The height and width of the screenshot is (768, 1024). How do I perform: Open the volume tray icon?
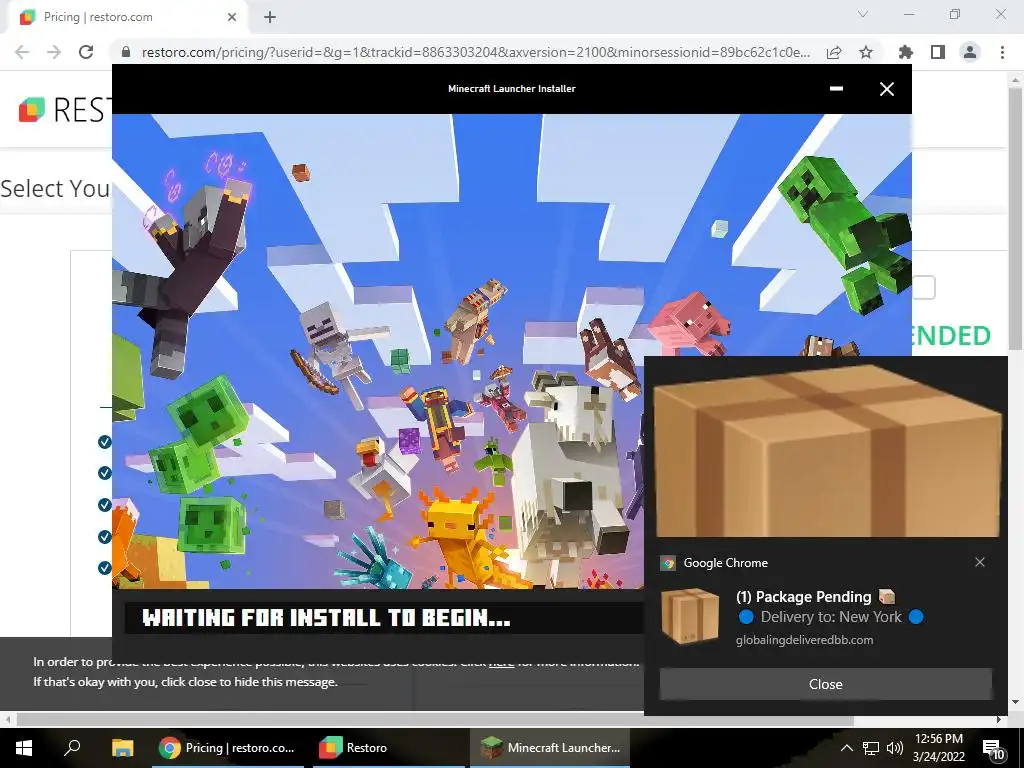(x=895, y=748)
